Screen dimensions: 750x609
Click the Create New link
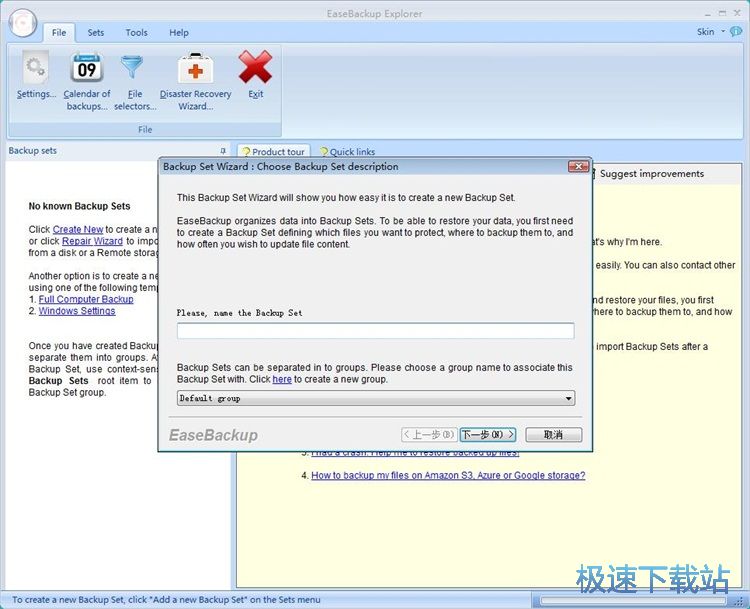78,229
